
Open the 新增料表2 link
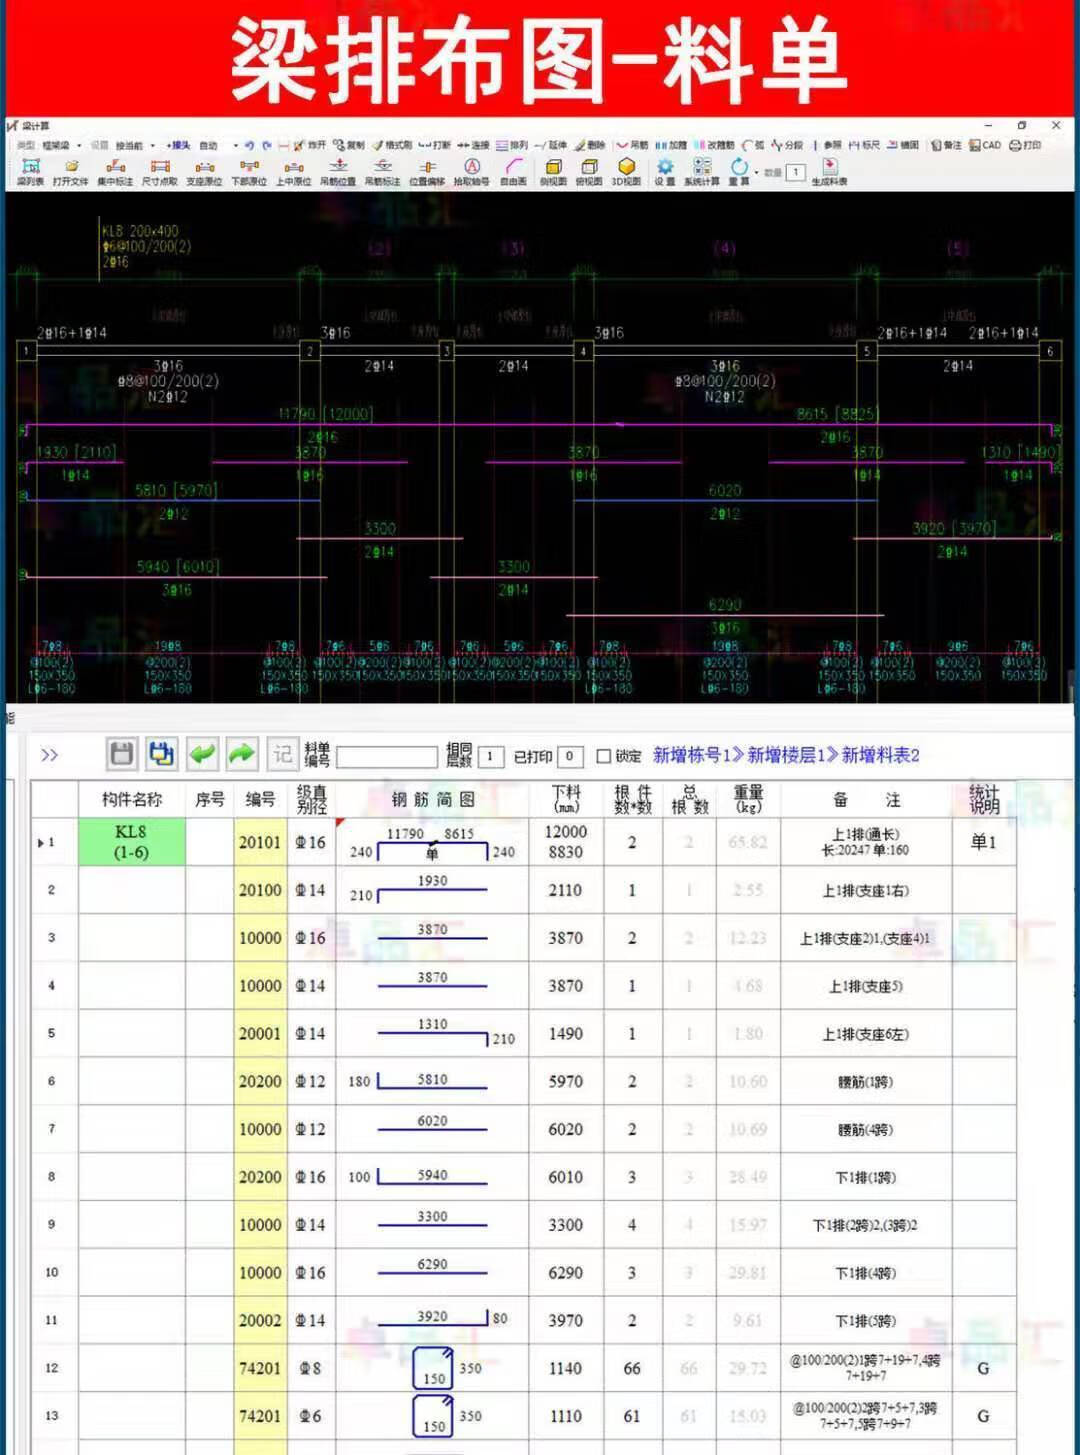coord(878,755)
